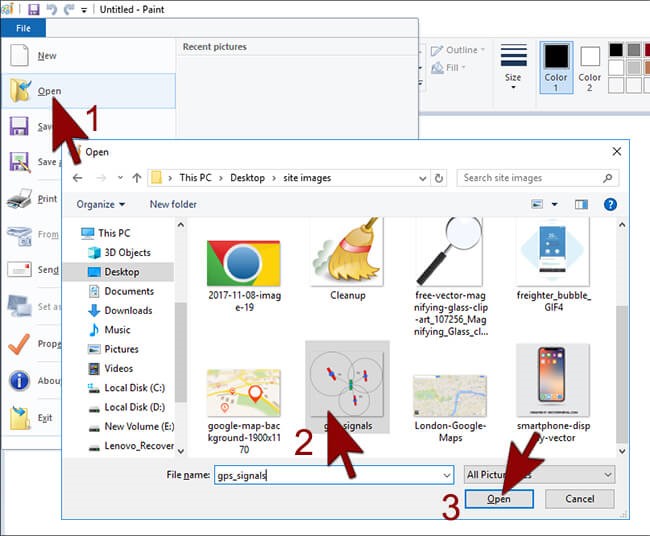Open the Size line thickness dropdown
The height and width of the screenshot is (536, 650).
513,68
